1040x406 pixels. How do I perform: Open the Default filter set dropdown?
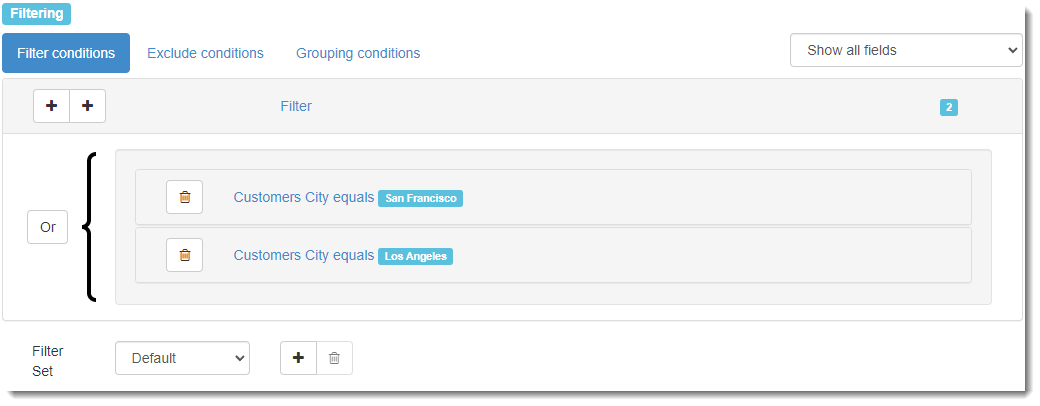click(182, 358)
